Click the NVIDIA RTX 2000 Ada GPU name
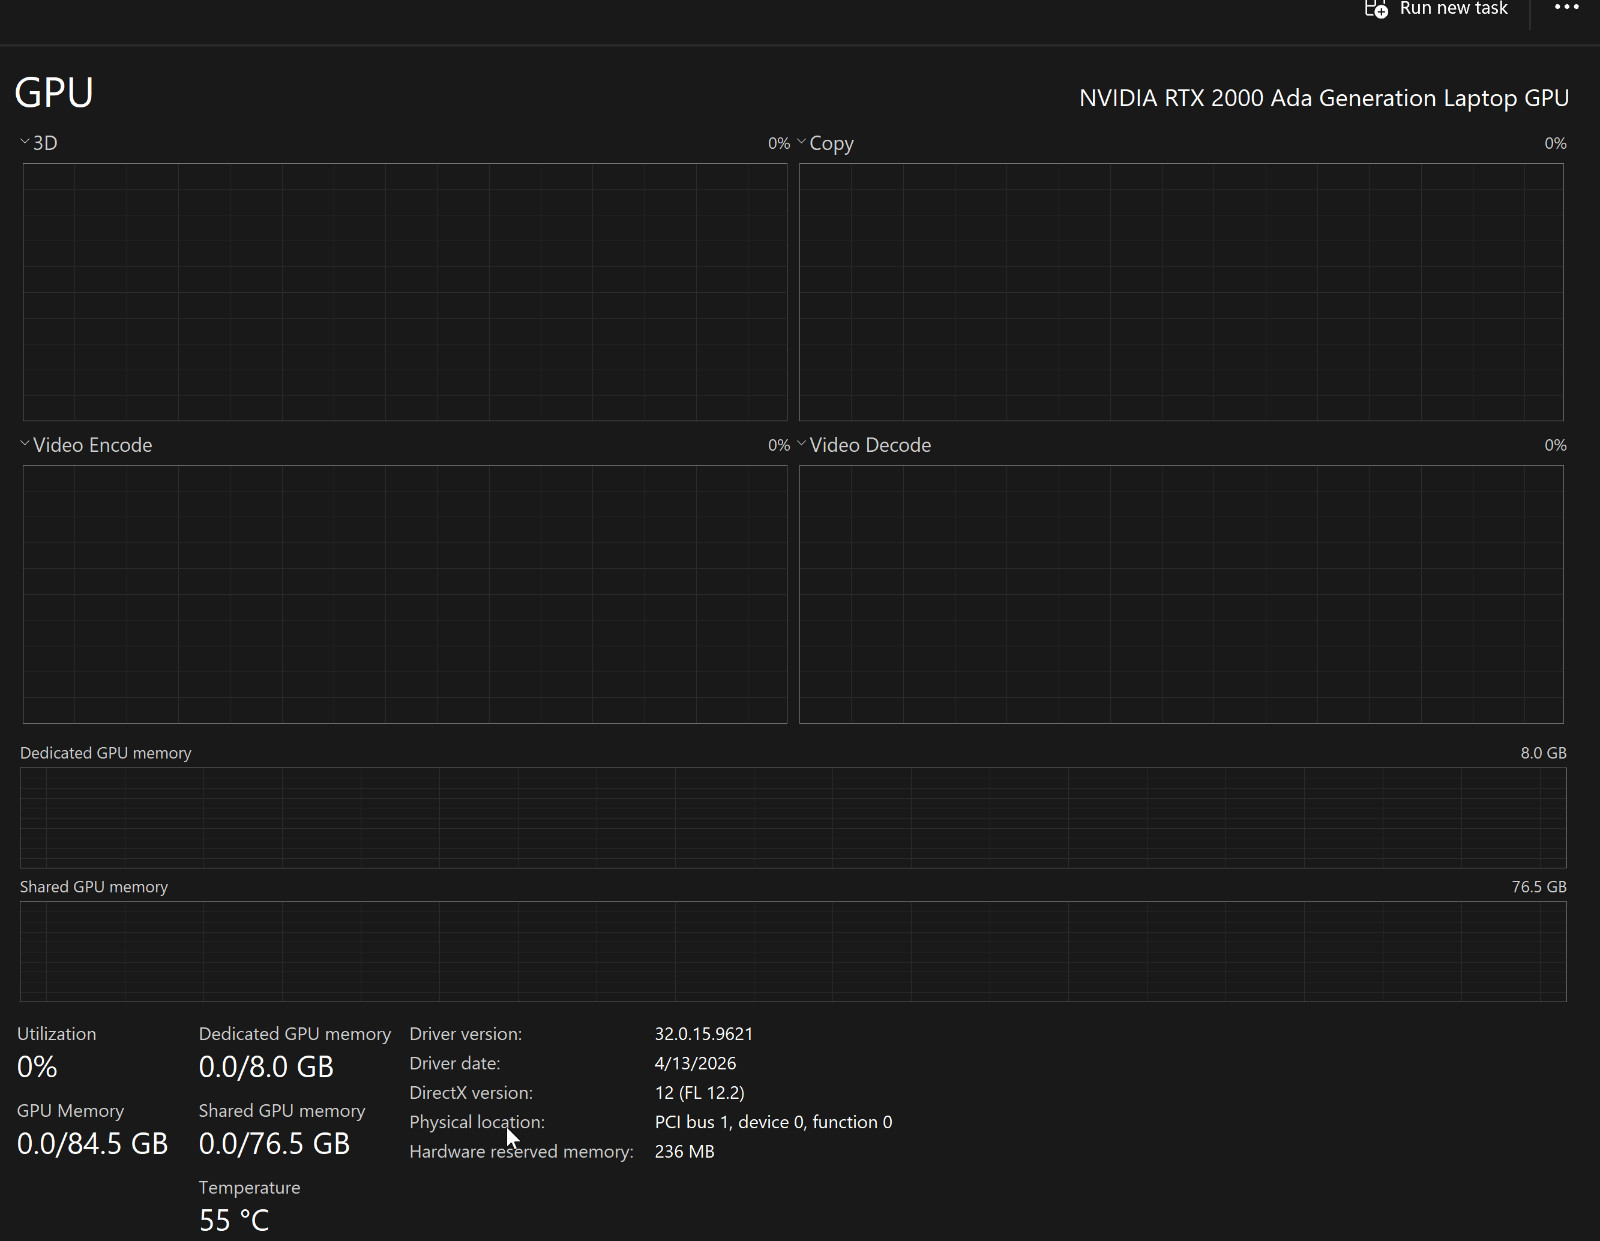 [x=1324, y=98]
